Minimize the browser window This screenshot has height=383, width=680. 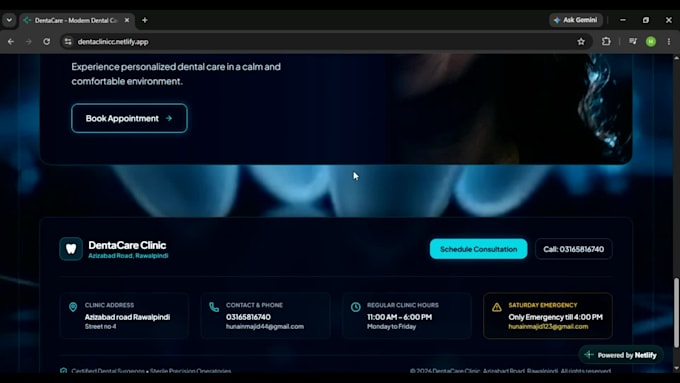(x=623, y=20)
